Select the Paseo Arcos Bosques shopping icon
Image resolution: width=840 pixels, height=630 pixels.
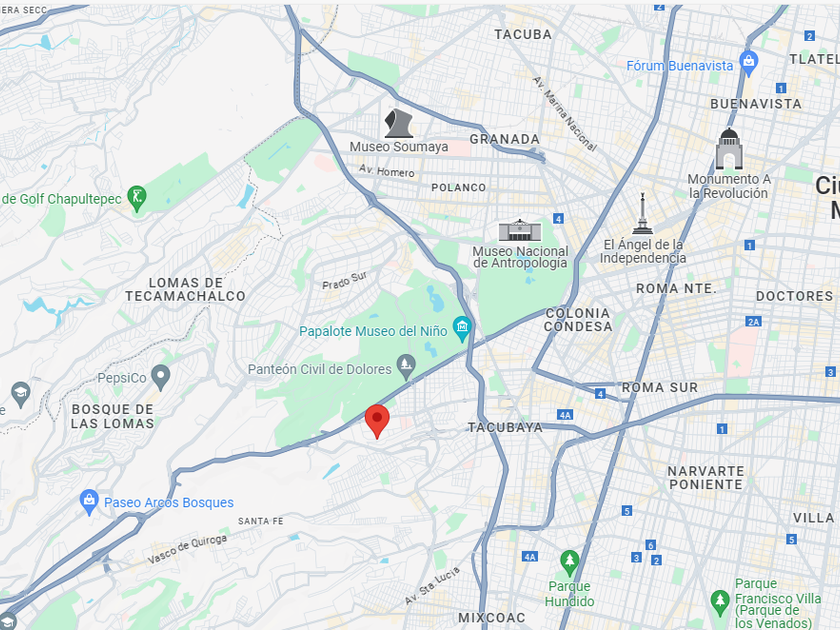pos(89,502)
